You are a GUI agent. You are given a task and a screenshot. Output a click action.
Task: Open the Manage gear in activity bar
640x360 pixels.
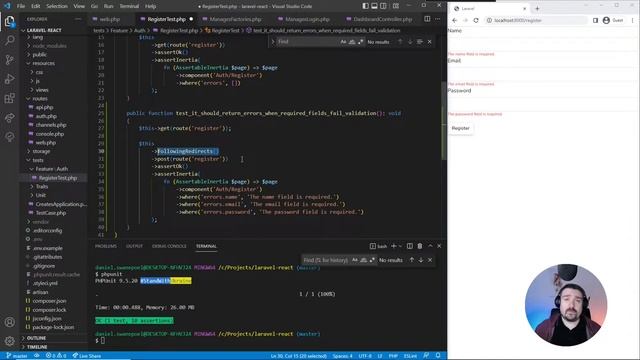[x=9, y=340]
